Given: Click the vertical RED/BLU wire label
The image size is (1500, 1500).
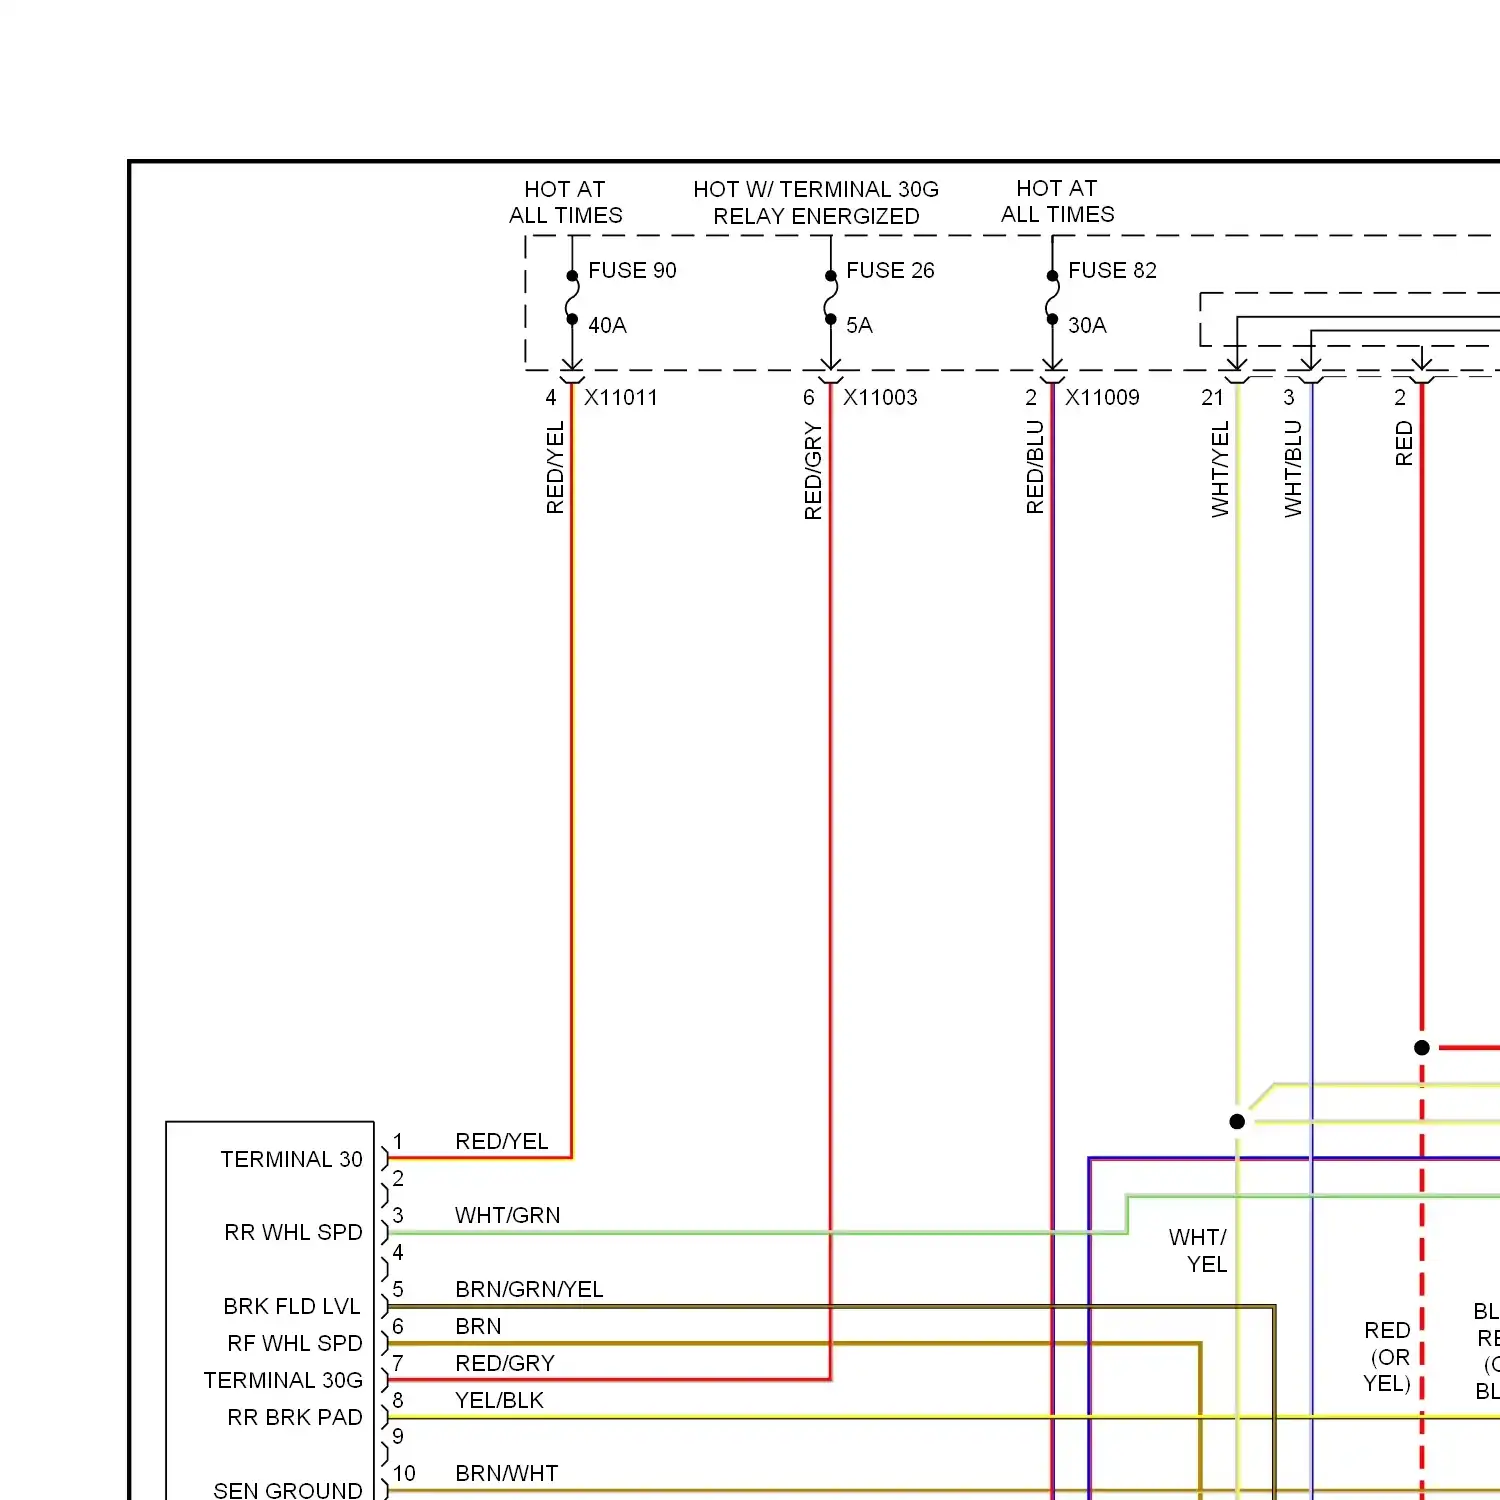Looking at the screenshot, I should (1035, 467).
